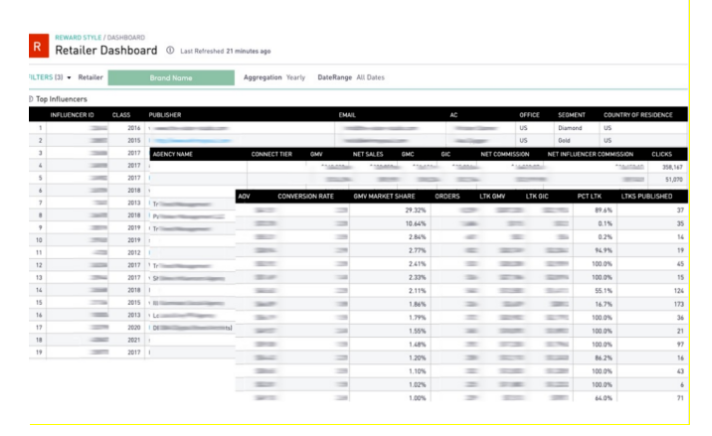Image resolution: width=712 pixels, height=436 pixels.
Task: Select the 94.9% PCT LTK value
Action: pyautogui.click(x=603, y=250)
